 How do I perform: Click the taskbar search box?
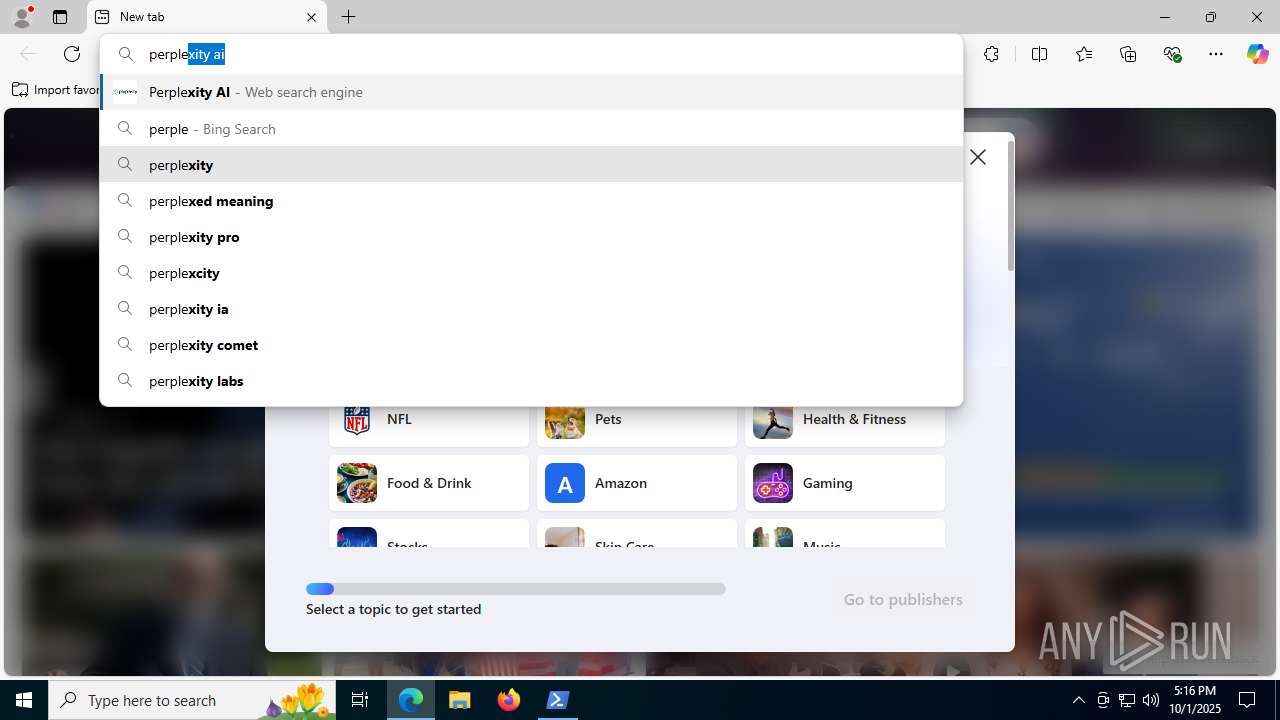point(192,700)
